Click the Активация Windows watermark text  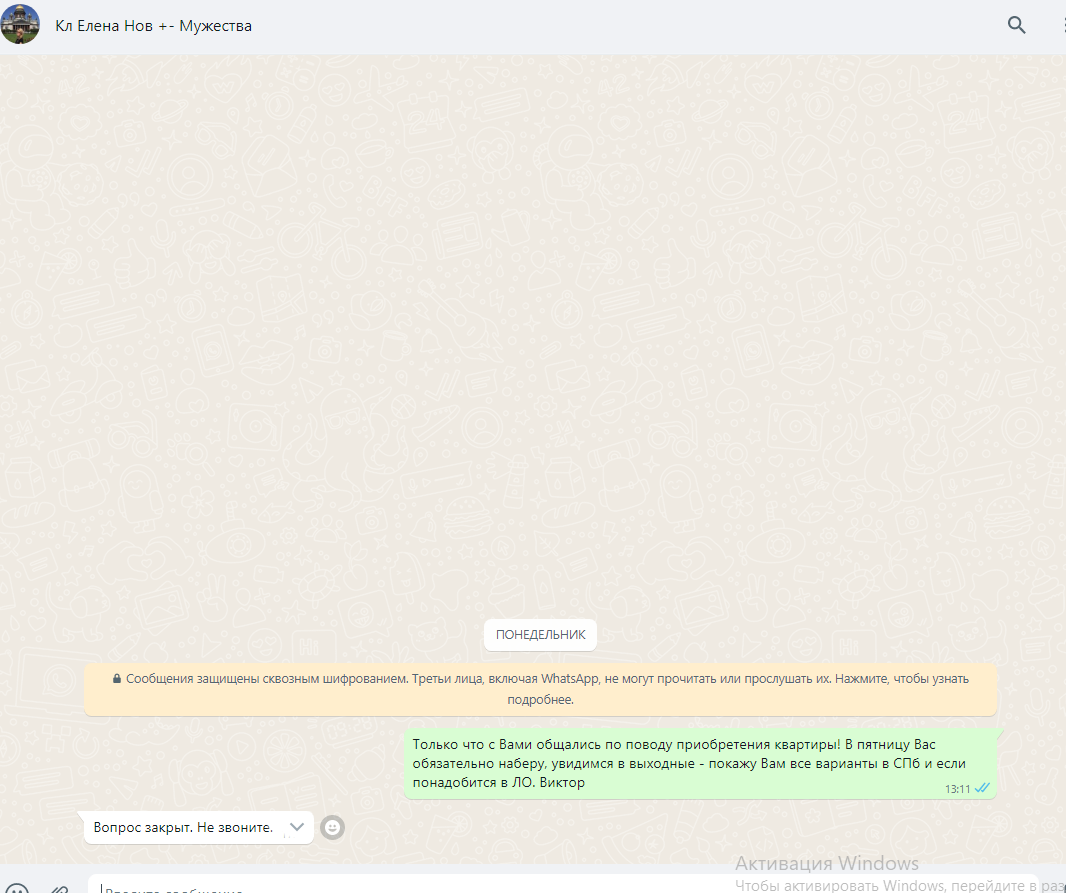[826, 863]
